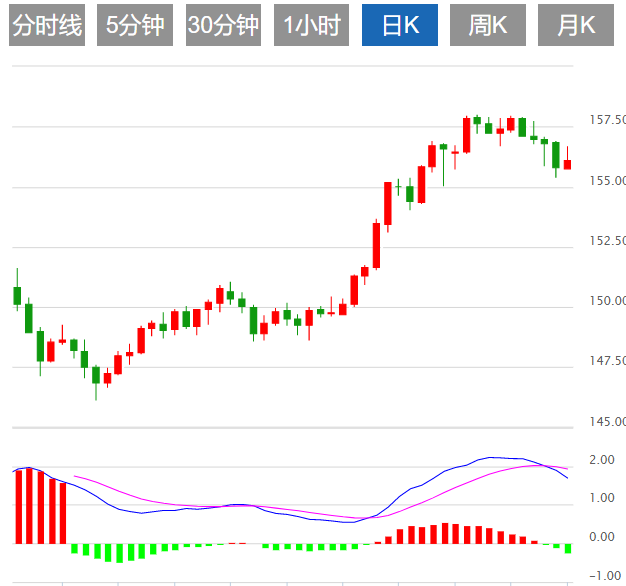
Task: Click the last green MACD histogram bar
Action: click(568, 548)
